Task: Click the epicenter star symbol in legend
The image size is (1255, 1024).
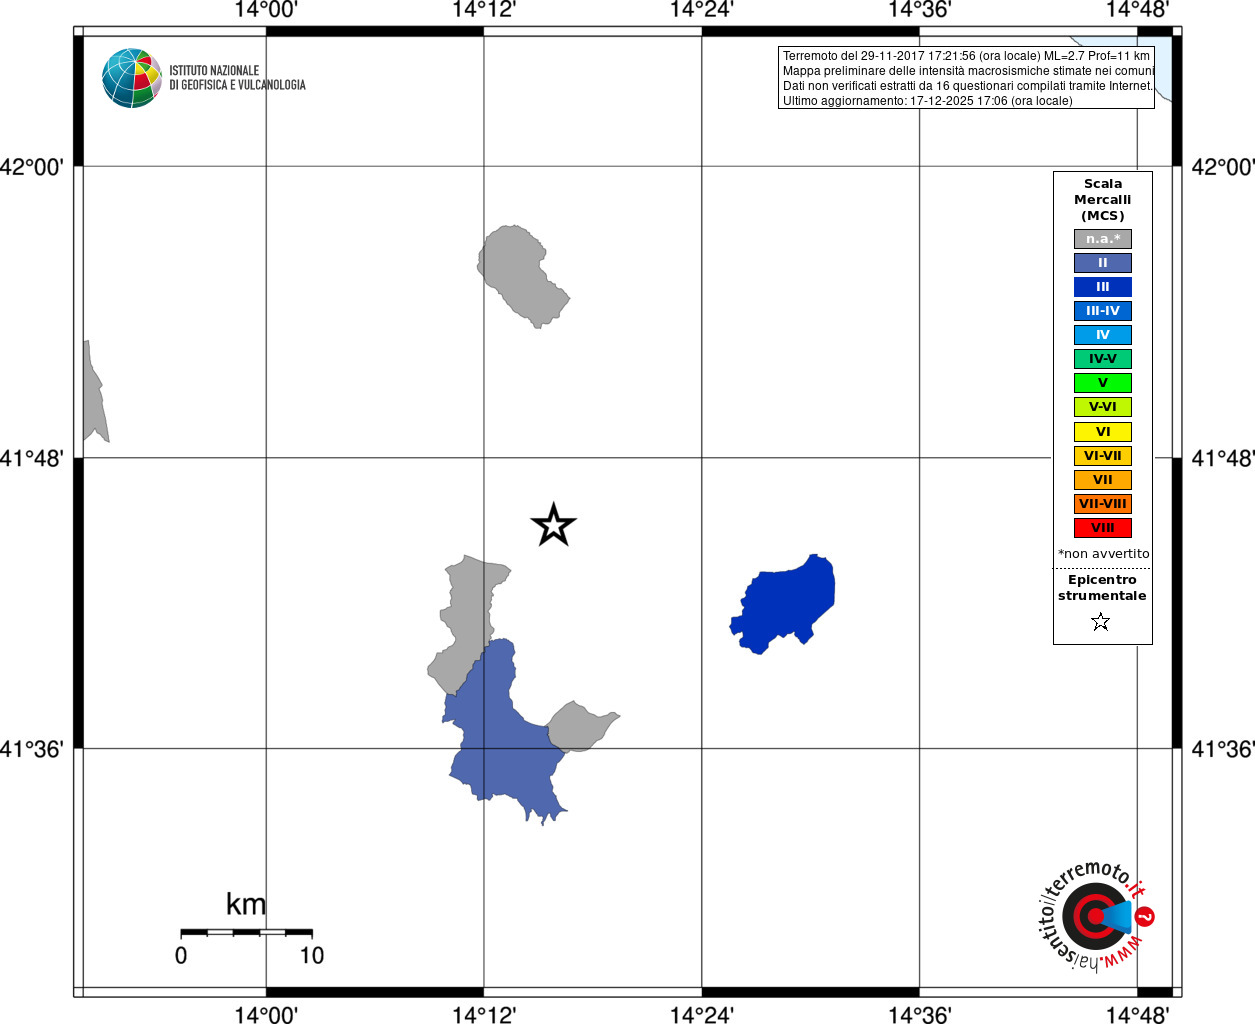Action: coord(1101,622)
